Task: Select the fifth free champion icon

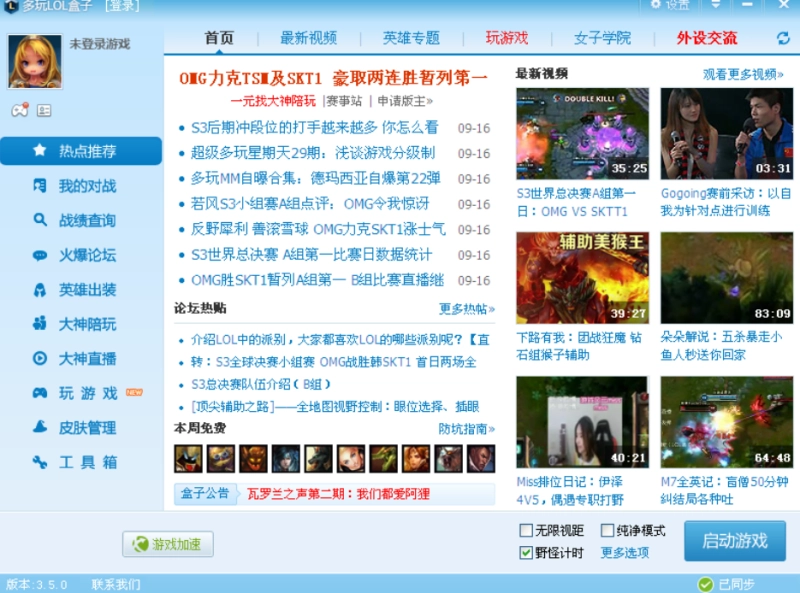Action: click(318, 458)
